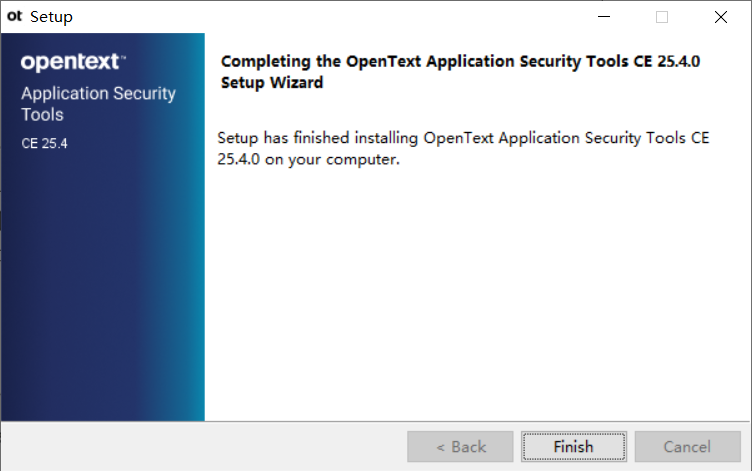
Task: Click the disabled Cancel button
Action: 687,447
